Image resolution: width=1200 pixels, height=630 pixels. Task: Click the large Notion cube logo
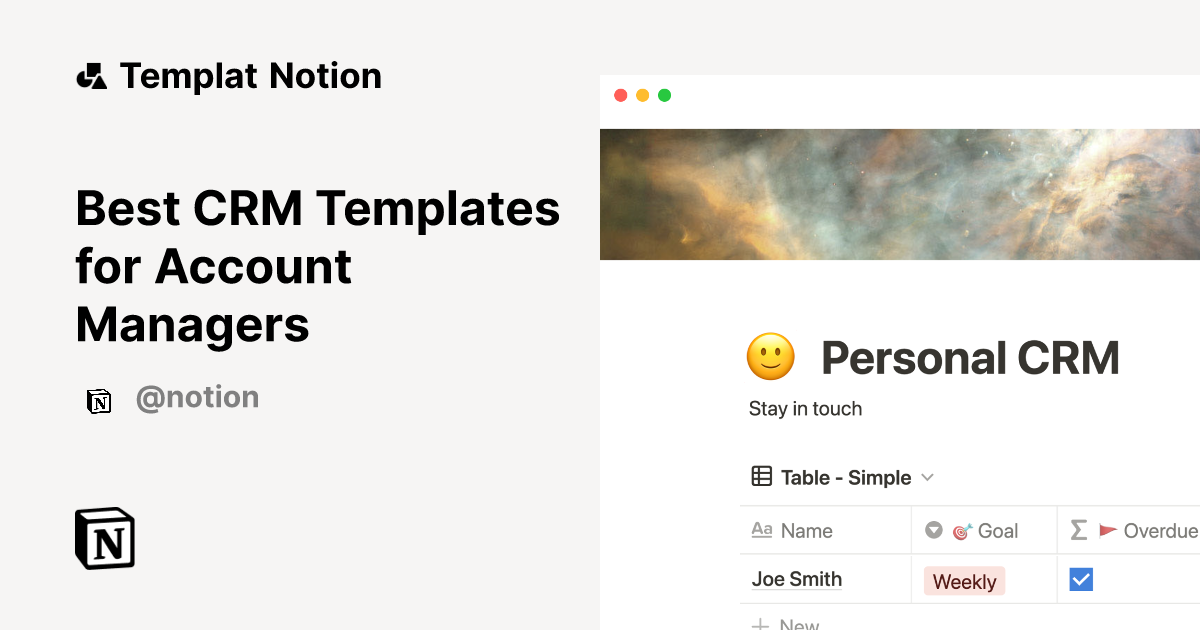click(105, 539)
